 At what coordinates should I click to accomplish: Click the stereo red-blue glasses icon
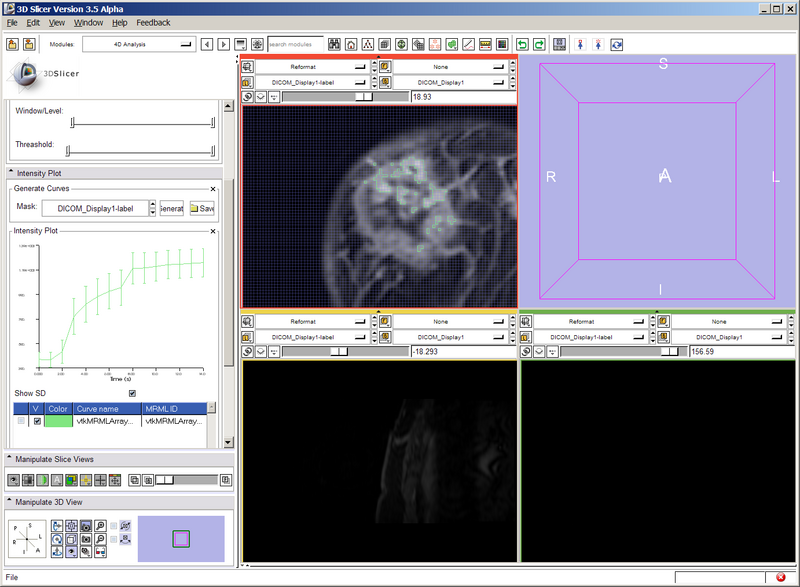pyautogui.click(x=102, y=551)
